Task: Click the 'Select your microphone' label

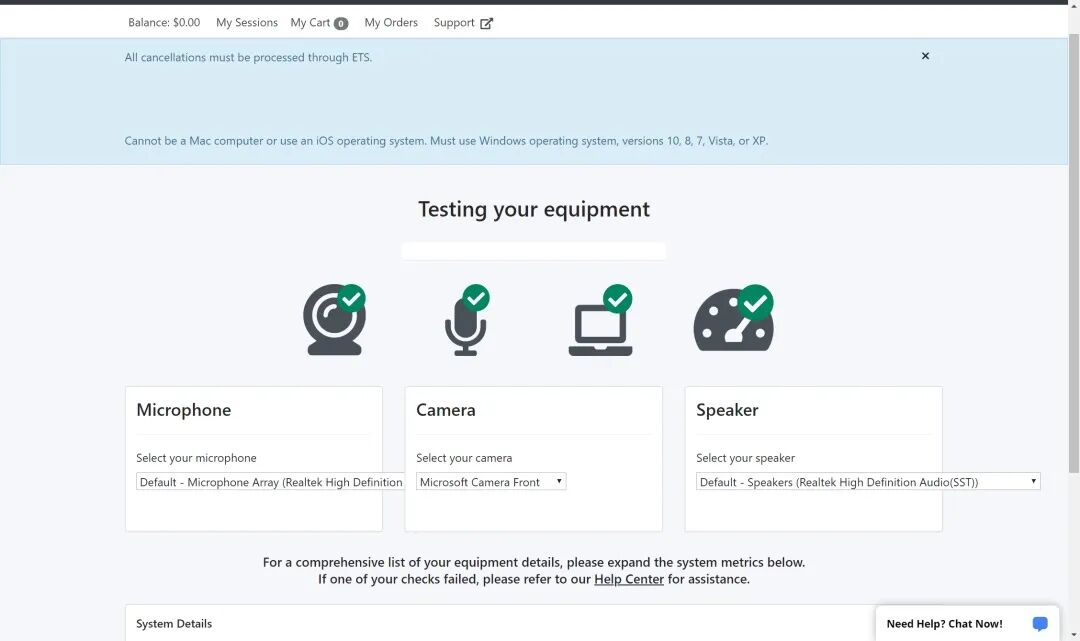Action: 196,458
